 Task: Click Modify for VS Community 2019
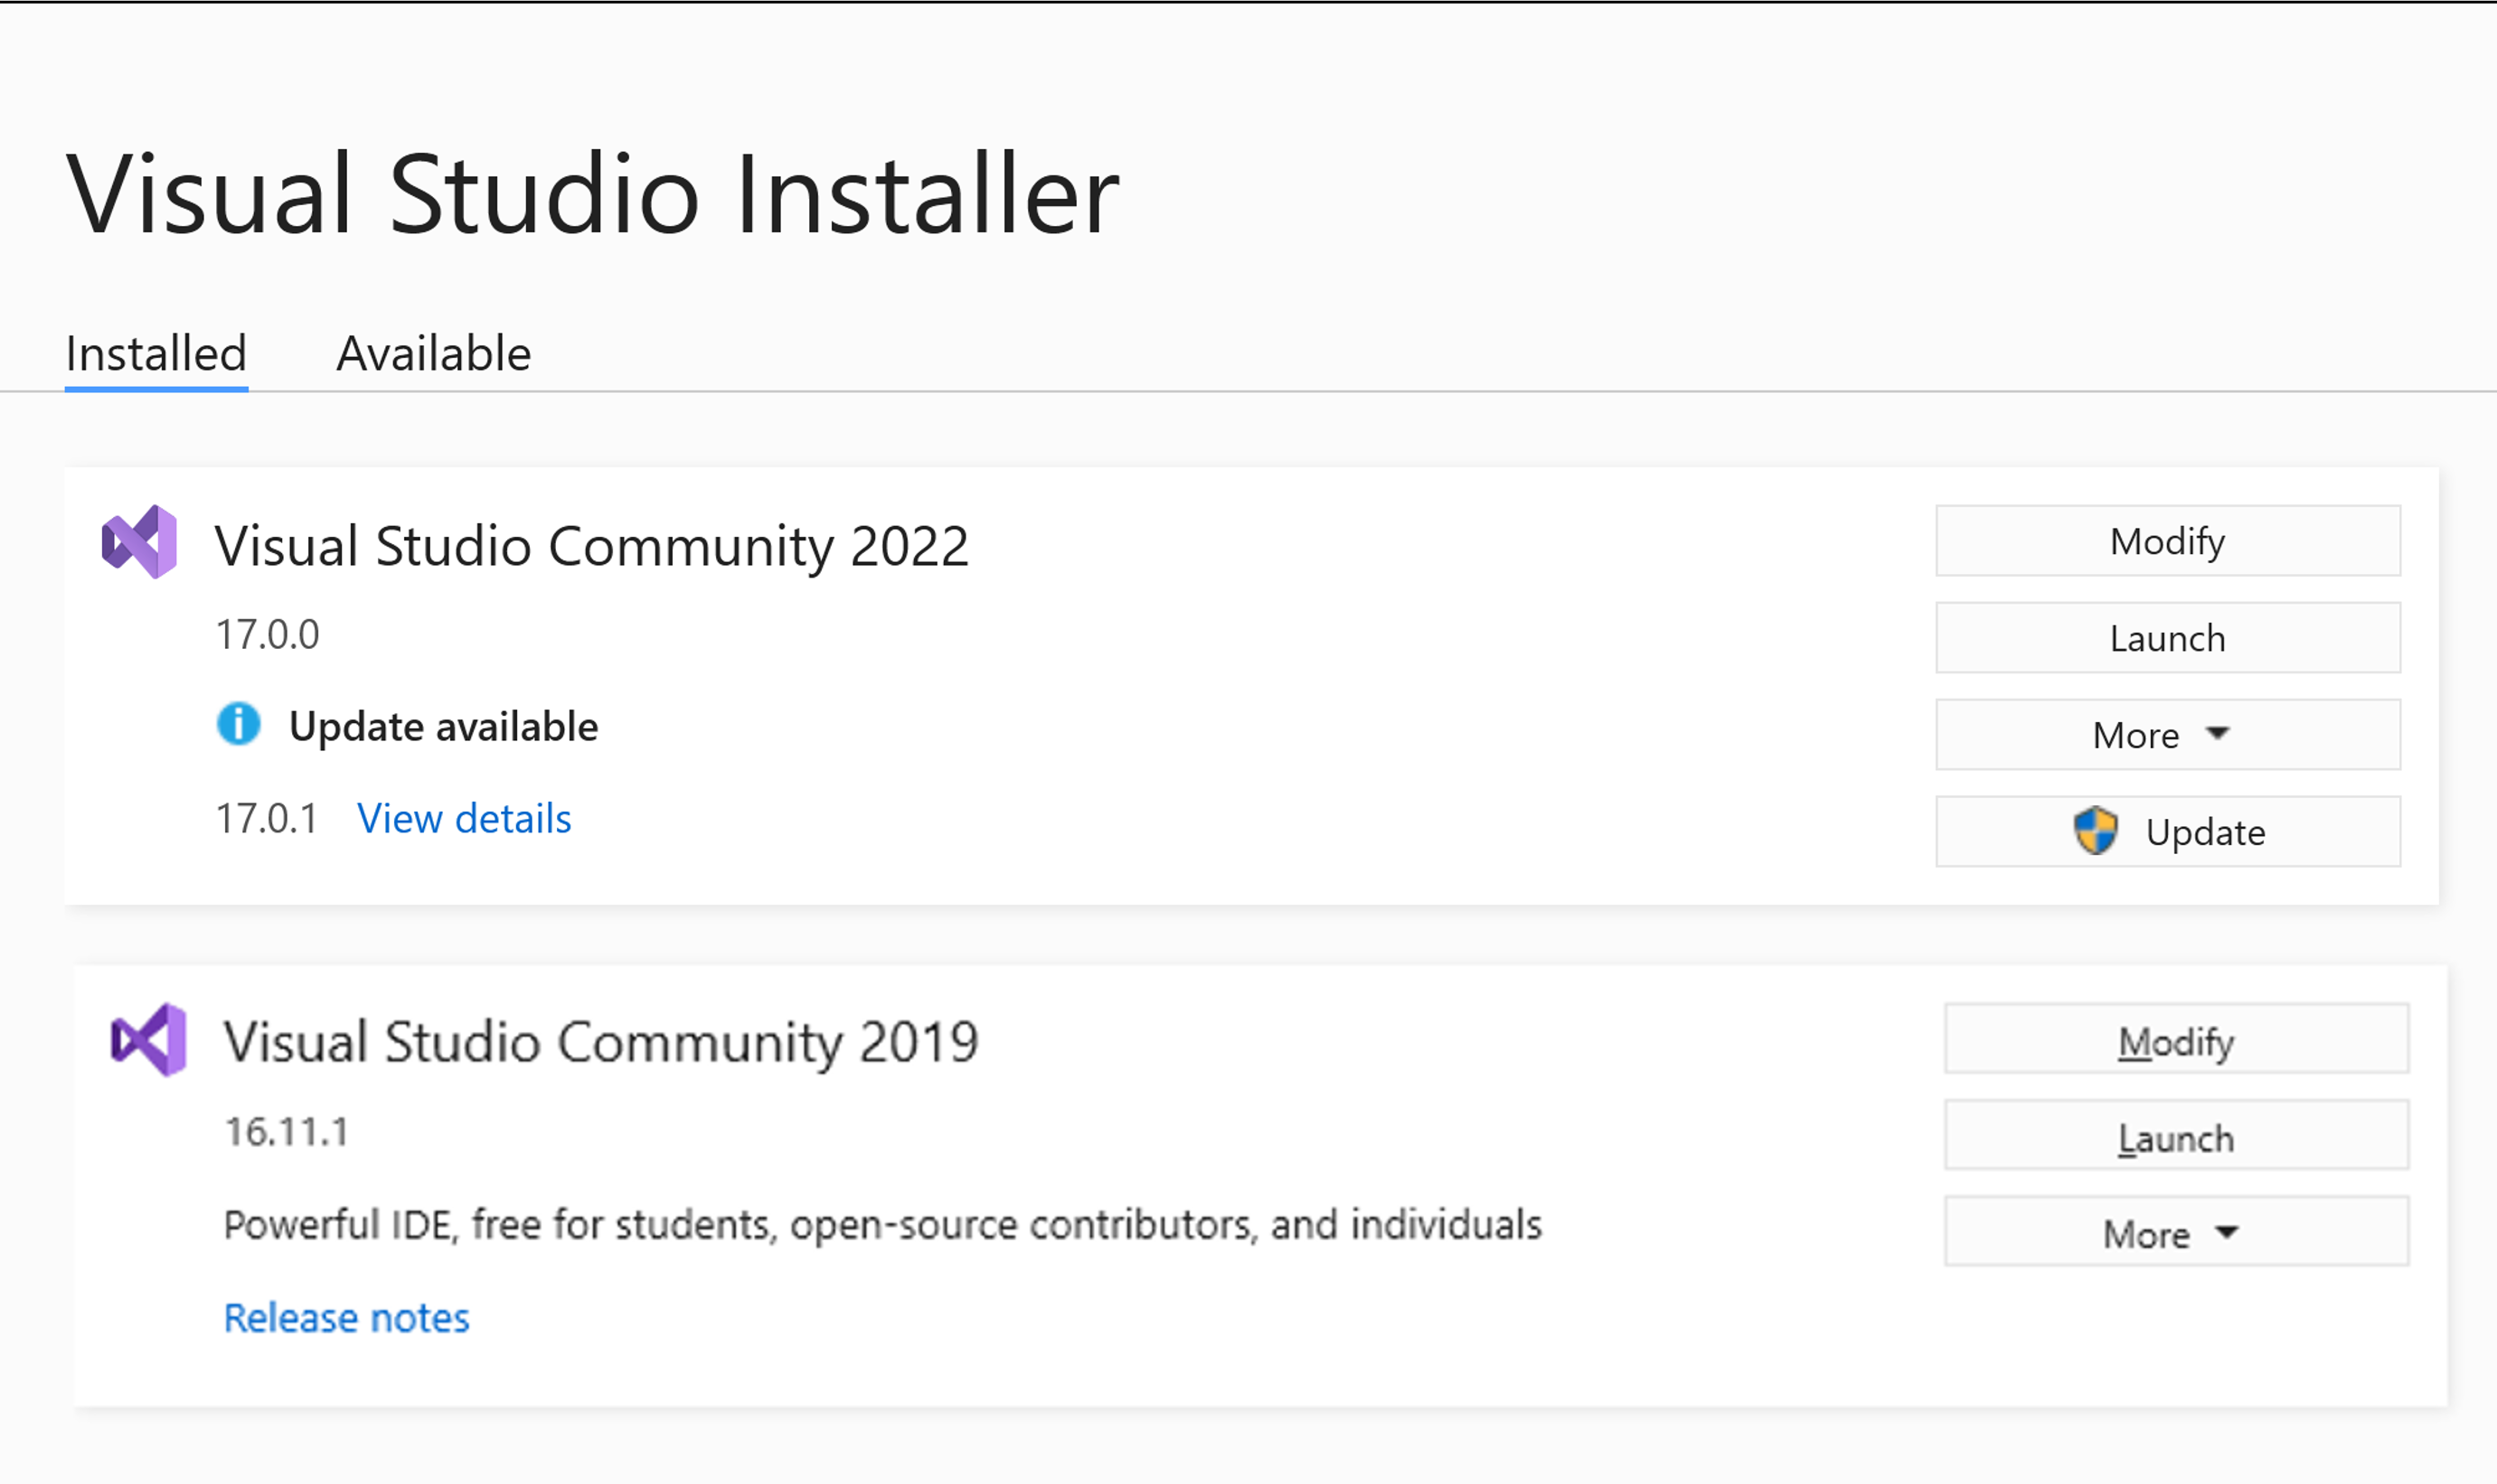click(2175, 1038)
